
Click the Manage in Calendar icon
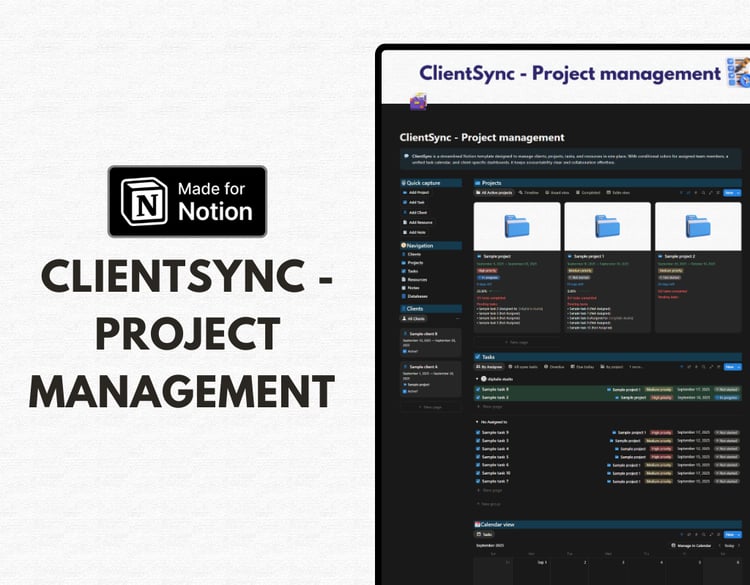pyautogui.click(x=673, y=545)
